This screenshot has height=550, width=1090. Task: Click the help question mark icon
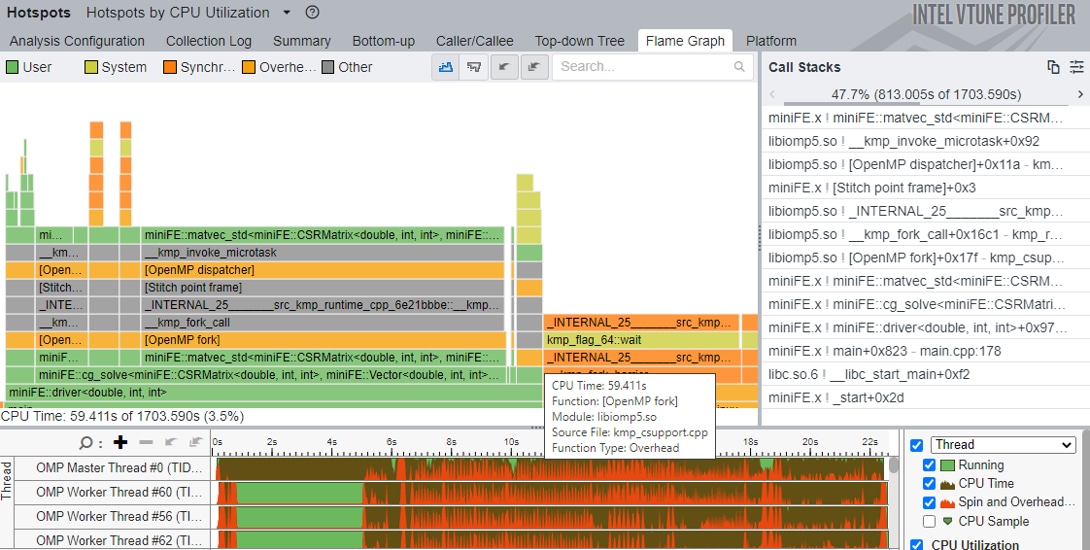pyautogui.click(x=312, y=13)
